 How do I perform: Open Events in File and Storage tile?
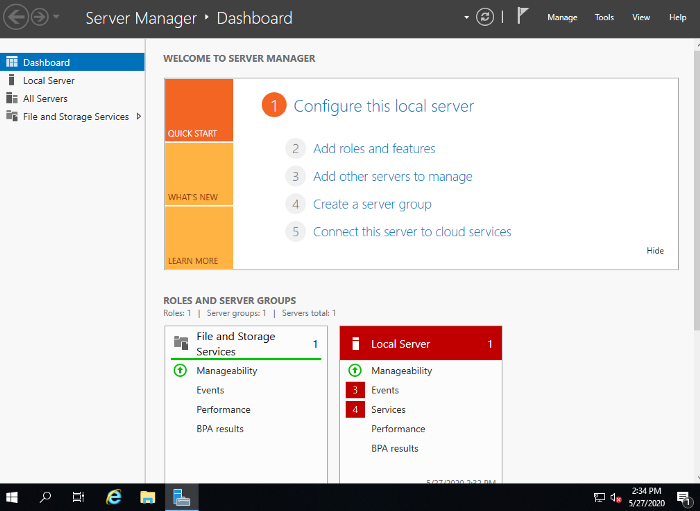coord(210,390)
